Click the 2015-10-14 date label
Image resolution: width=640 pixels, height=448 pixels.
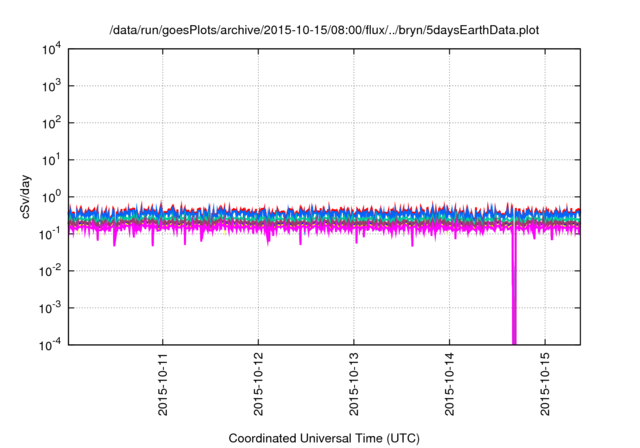click(x=449, y=384)
